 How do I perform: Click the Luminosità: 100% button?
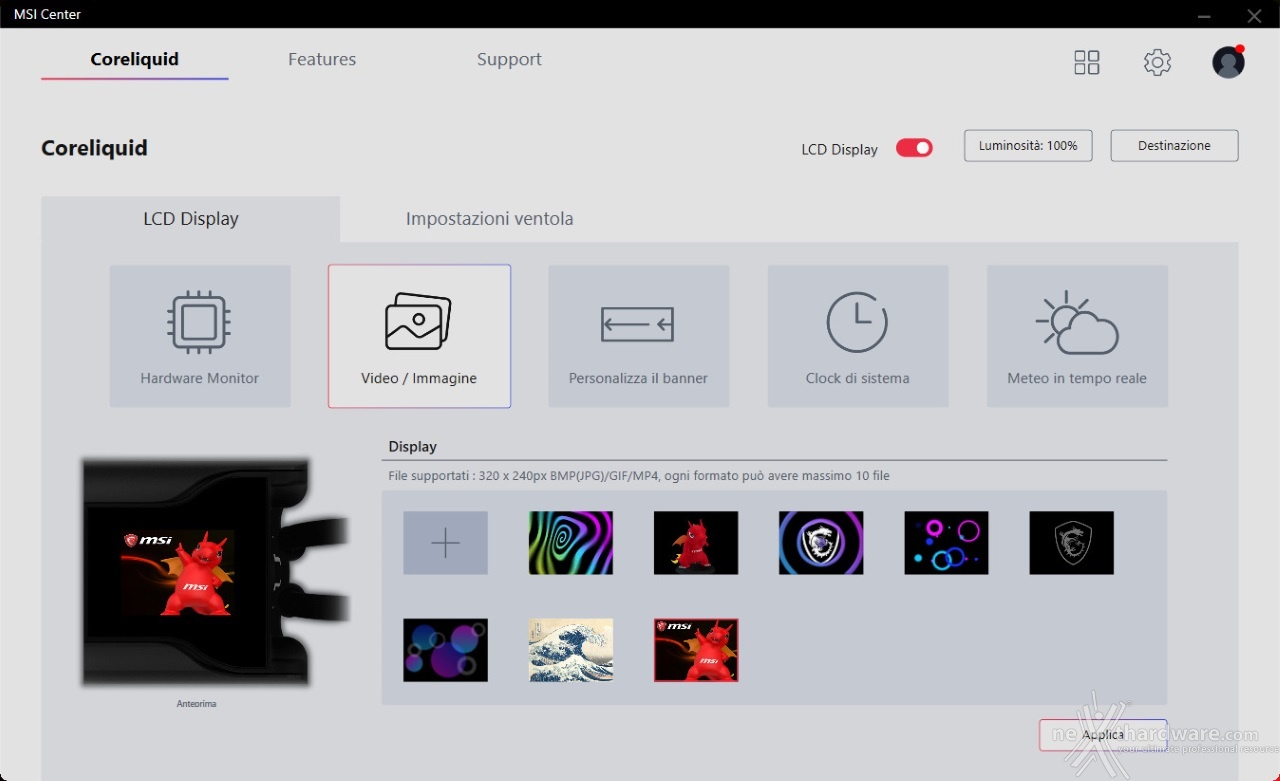pos(1028,146)
